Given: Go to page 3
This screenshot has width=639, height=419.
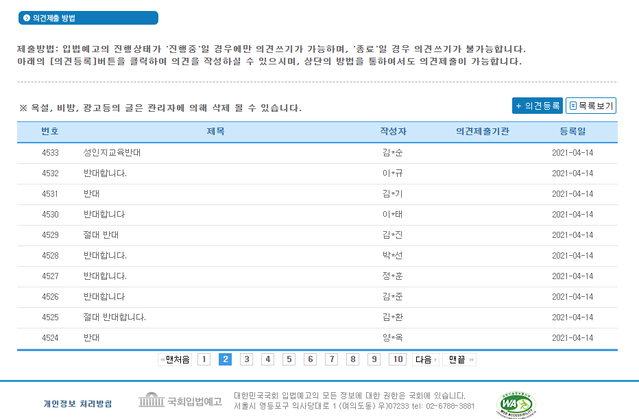Looking at the screenshot, I should click(247, 359).
